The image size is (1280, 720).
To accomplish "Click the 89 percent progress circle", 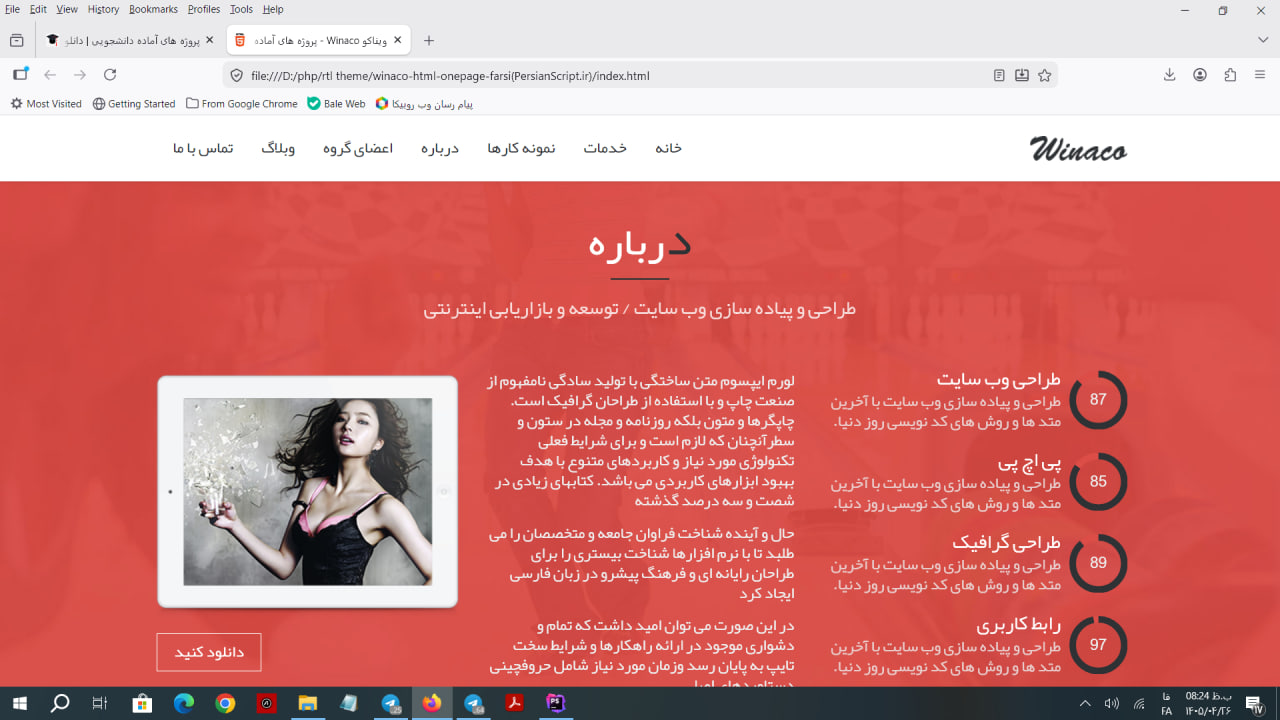I will (1098, 563).
